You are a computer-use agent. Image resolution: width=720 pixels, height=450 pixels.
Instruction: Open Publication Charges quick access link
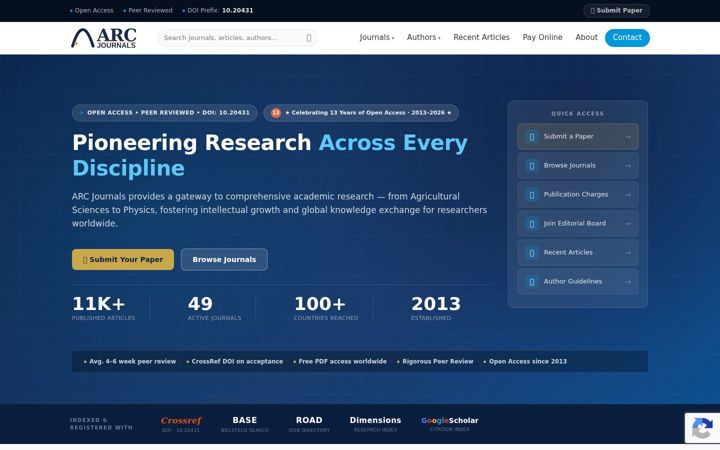(578, 195)
